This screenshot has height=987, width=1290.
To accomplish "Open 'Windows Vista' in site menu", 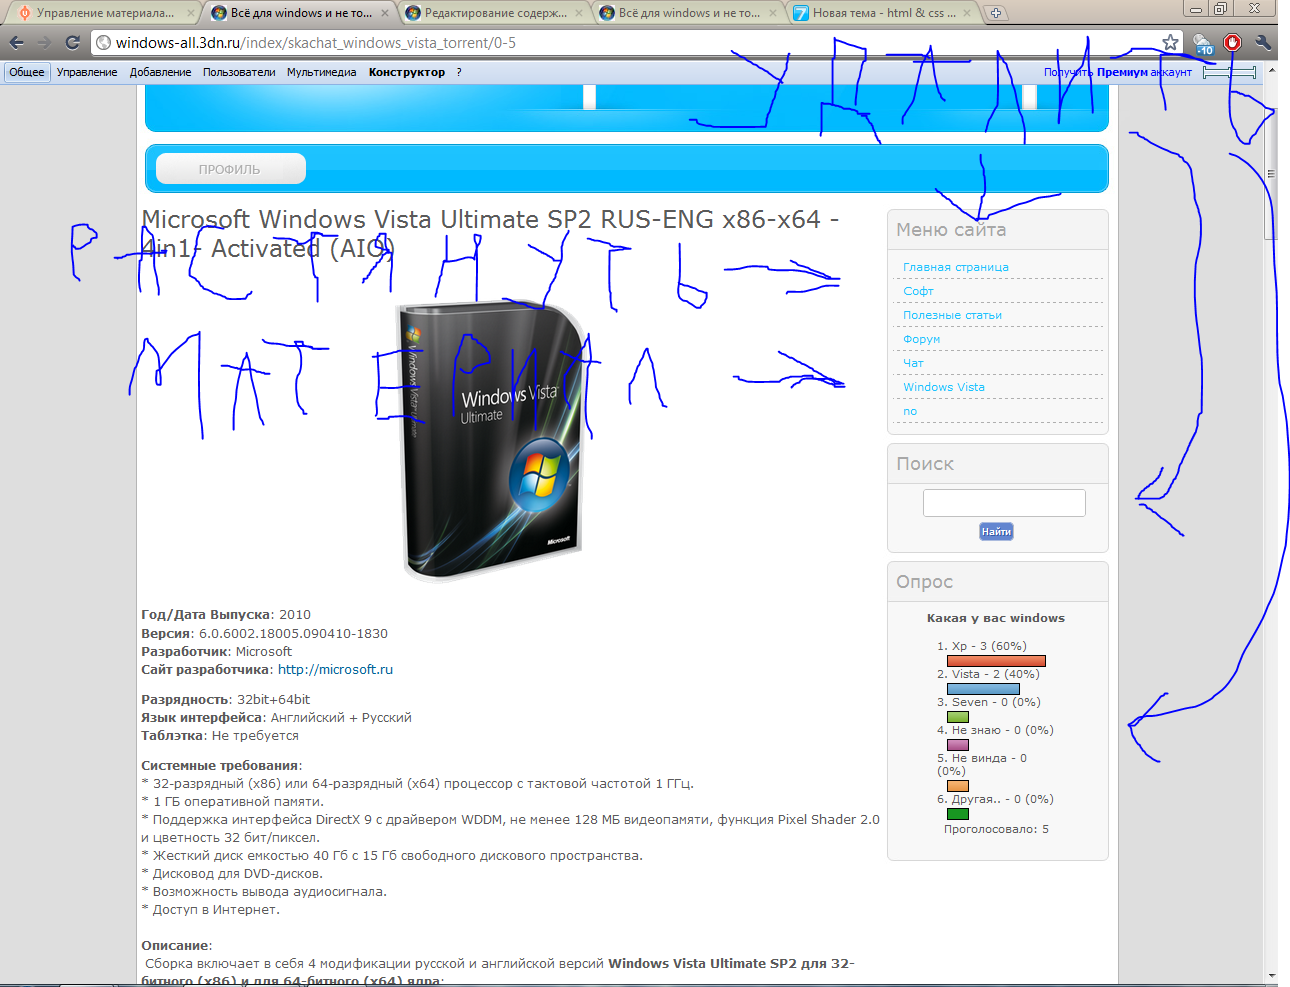I will tap(944, 387).
